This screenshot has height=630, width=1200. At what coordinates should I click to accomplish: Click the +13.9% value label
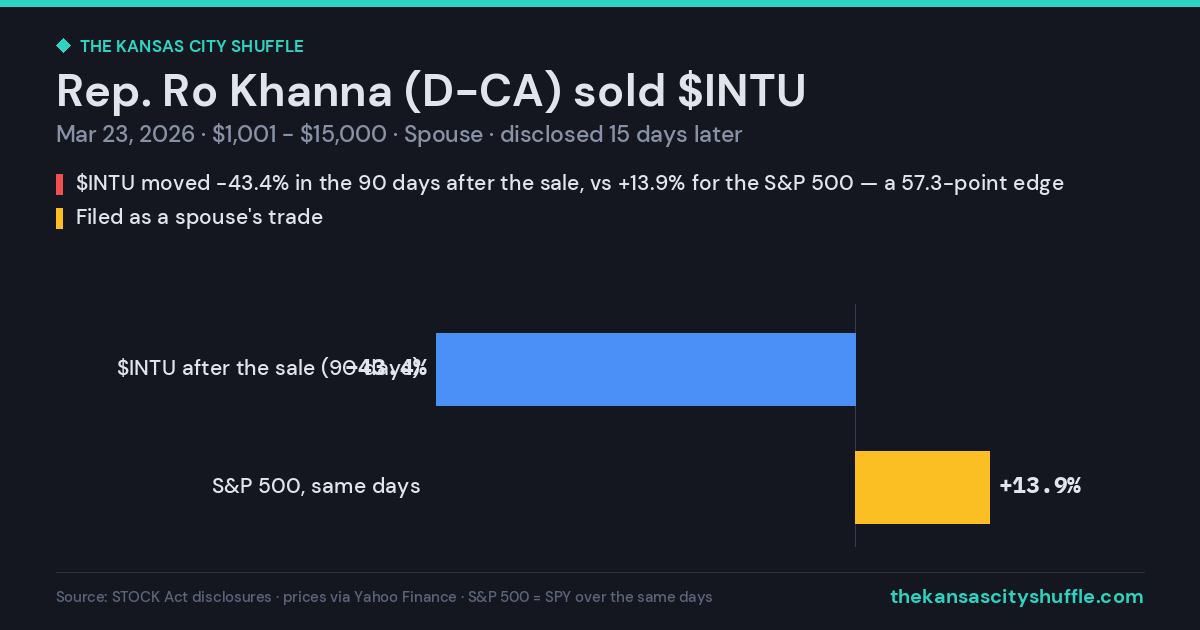coord(1040,486)
